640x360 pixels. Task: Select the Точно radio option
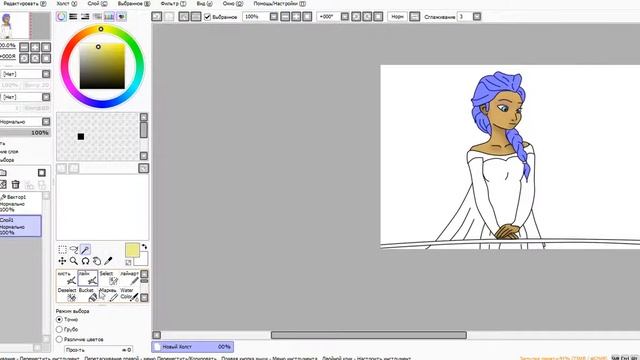click(59, 320)
